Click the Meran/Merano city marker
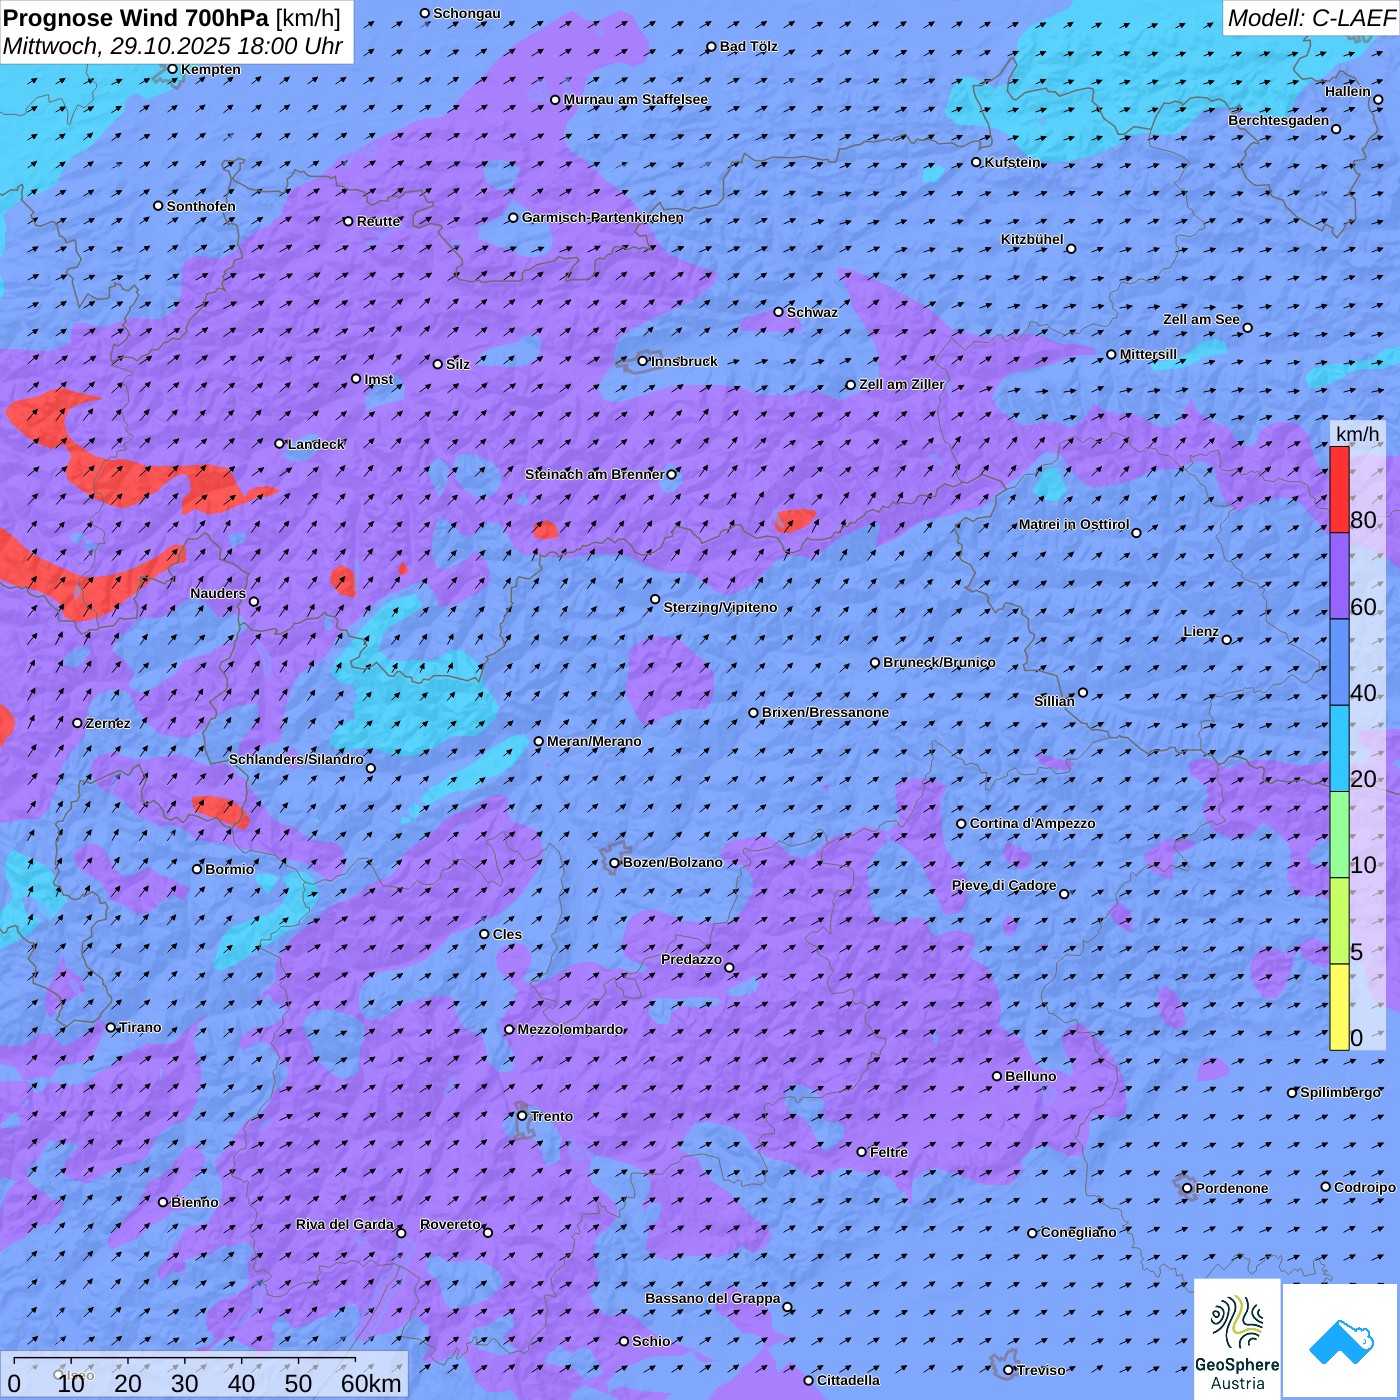1400x1400 pixels. point(539,742)
